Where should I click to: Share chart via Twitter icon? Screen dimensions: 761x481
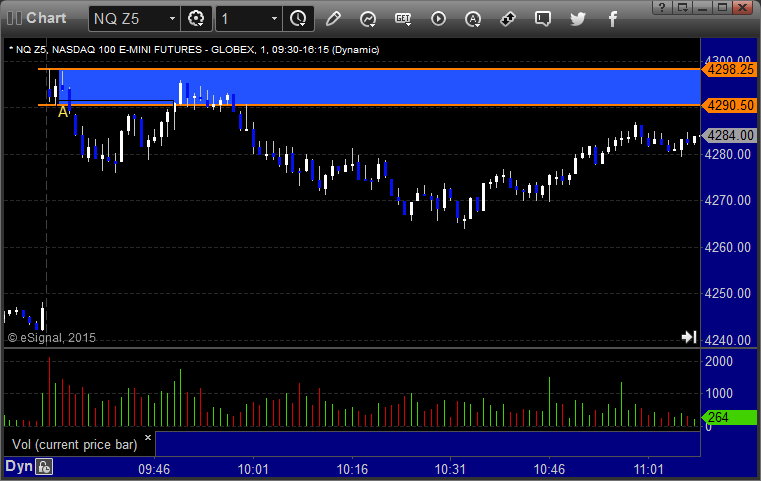578,19
